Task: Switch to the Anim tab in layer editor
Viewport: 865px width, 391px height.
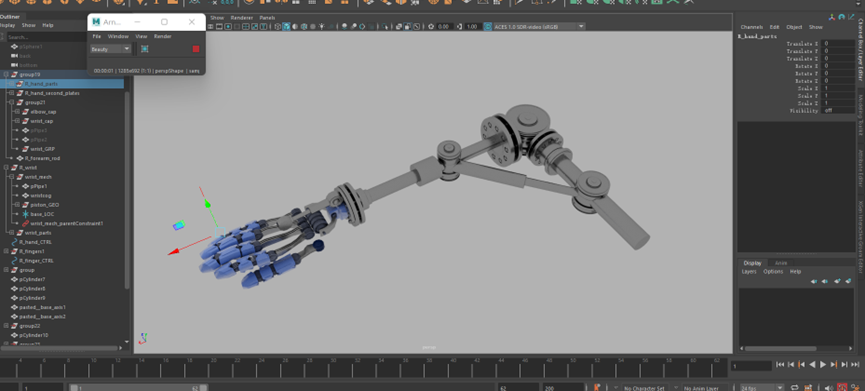Action: [781, 263]
